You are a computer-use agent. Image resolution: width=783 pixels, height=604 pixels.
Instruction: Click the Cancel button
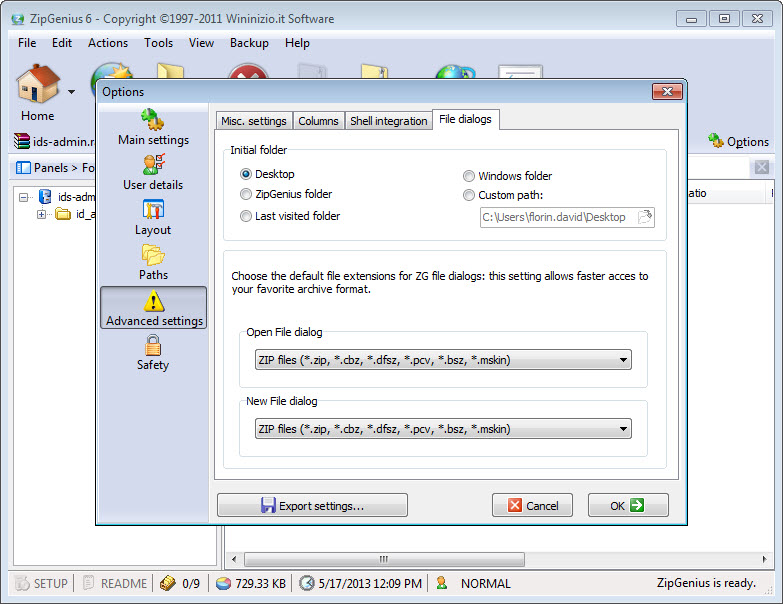tap(532, 505)
